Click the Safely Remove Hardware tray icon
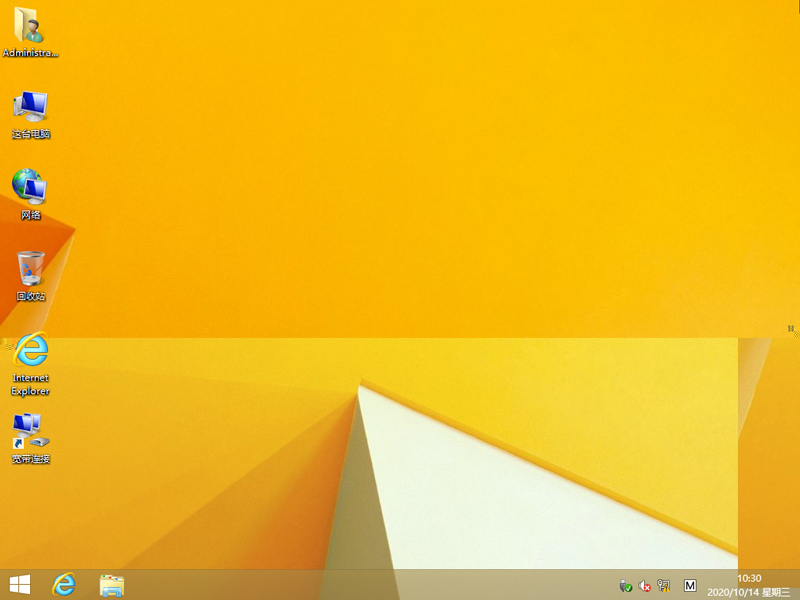 (626, 586)
